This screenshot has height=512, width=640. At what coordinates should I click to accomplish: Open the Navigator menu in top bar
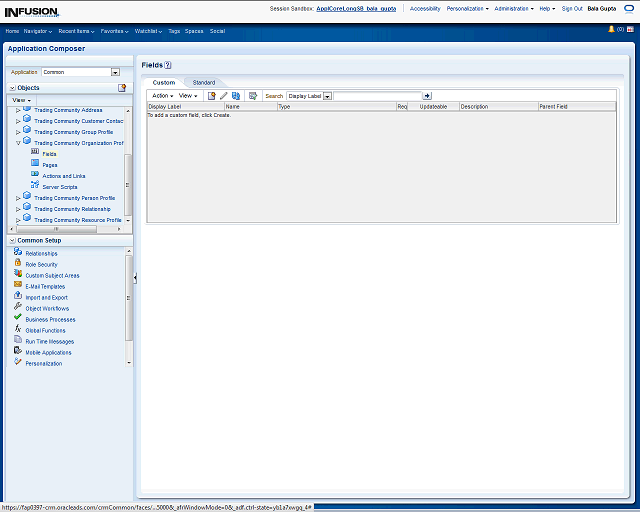click(38, 31)
